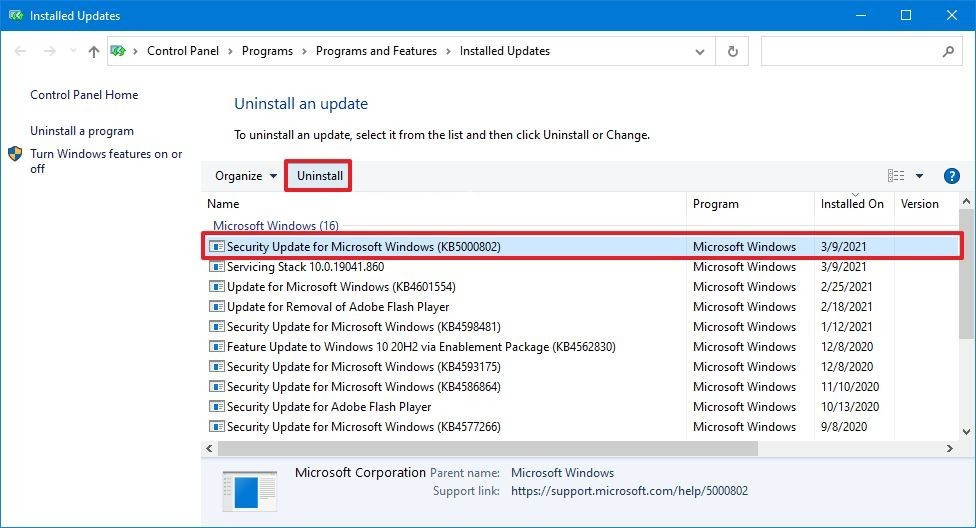Go back using the Back arrow
Image resolution: width=976 pixels, height=528 pixels.
coord(20,51)
